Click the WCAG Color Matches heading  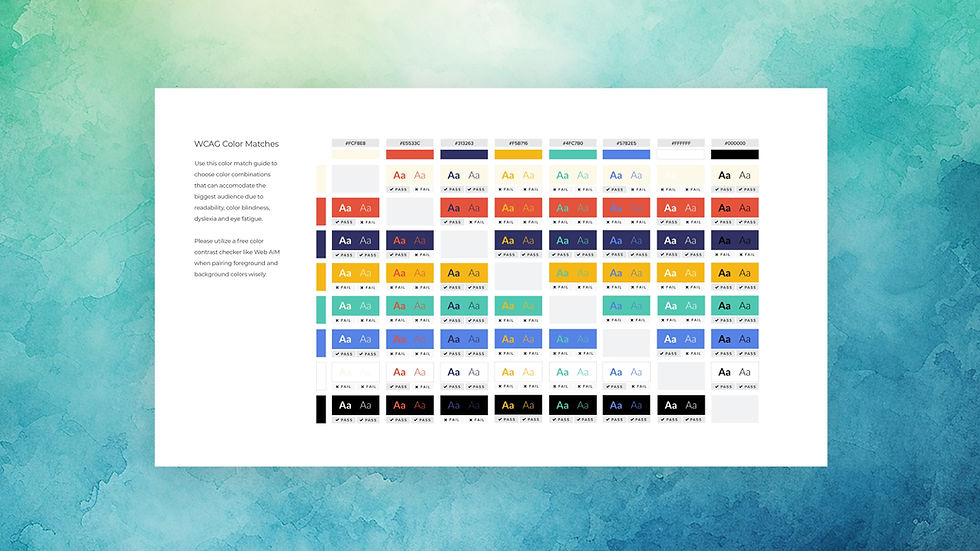pyautogui.click(x=236, y=144)
